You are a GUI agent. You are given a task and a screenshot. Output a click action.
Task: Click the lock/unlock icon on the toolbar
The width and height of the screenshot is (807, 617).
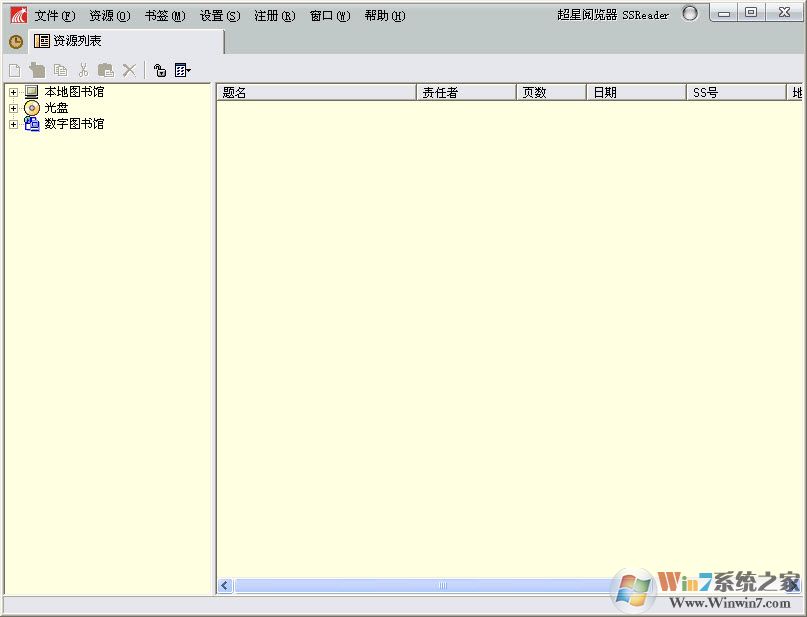pos(160,70)
